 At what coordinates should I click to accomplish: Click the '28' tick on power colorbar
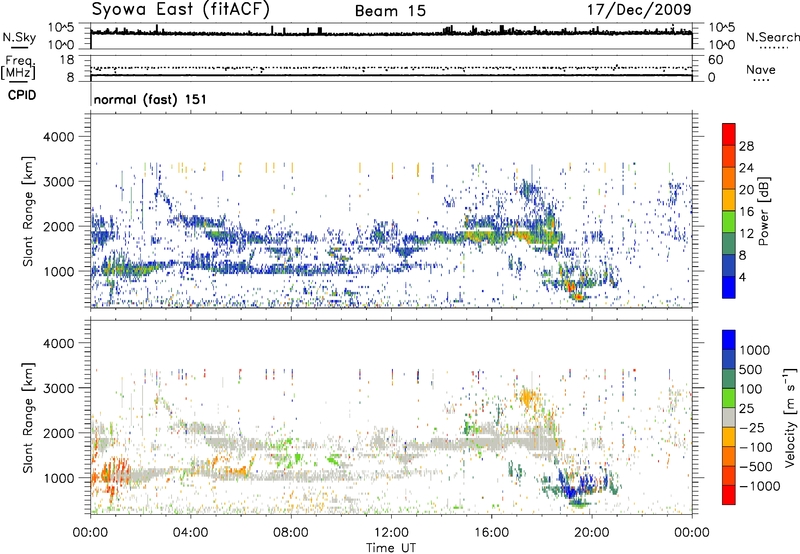(746, 146)
